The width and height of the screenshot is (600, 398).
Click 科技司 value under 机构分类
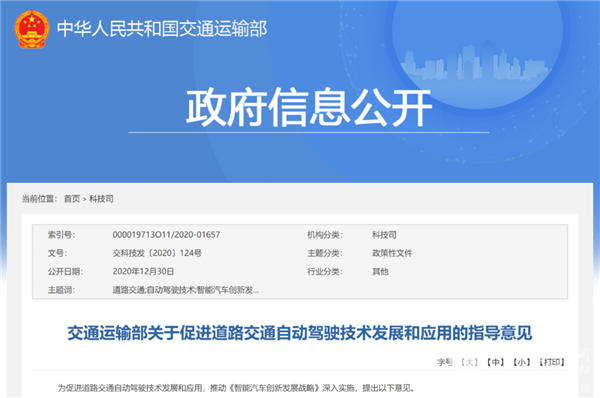coord(384,235)
